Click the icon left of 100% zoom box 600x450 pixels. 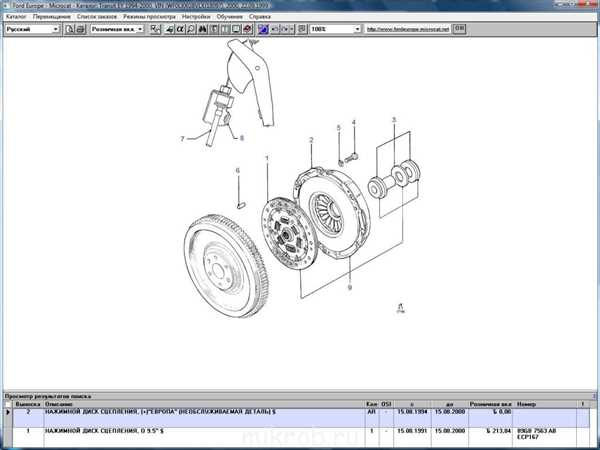(302, 29)
